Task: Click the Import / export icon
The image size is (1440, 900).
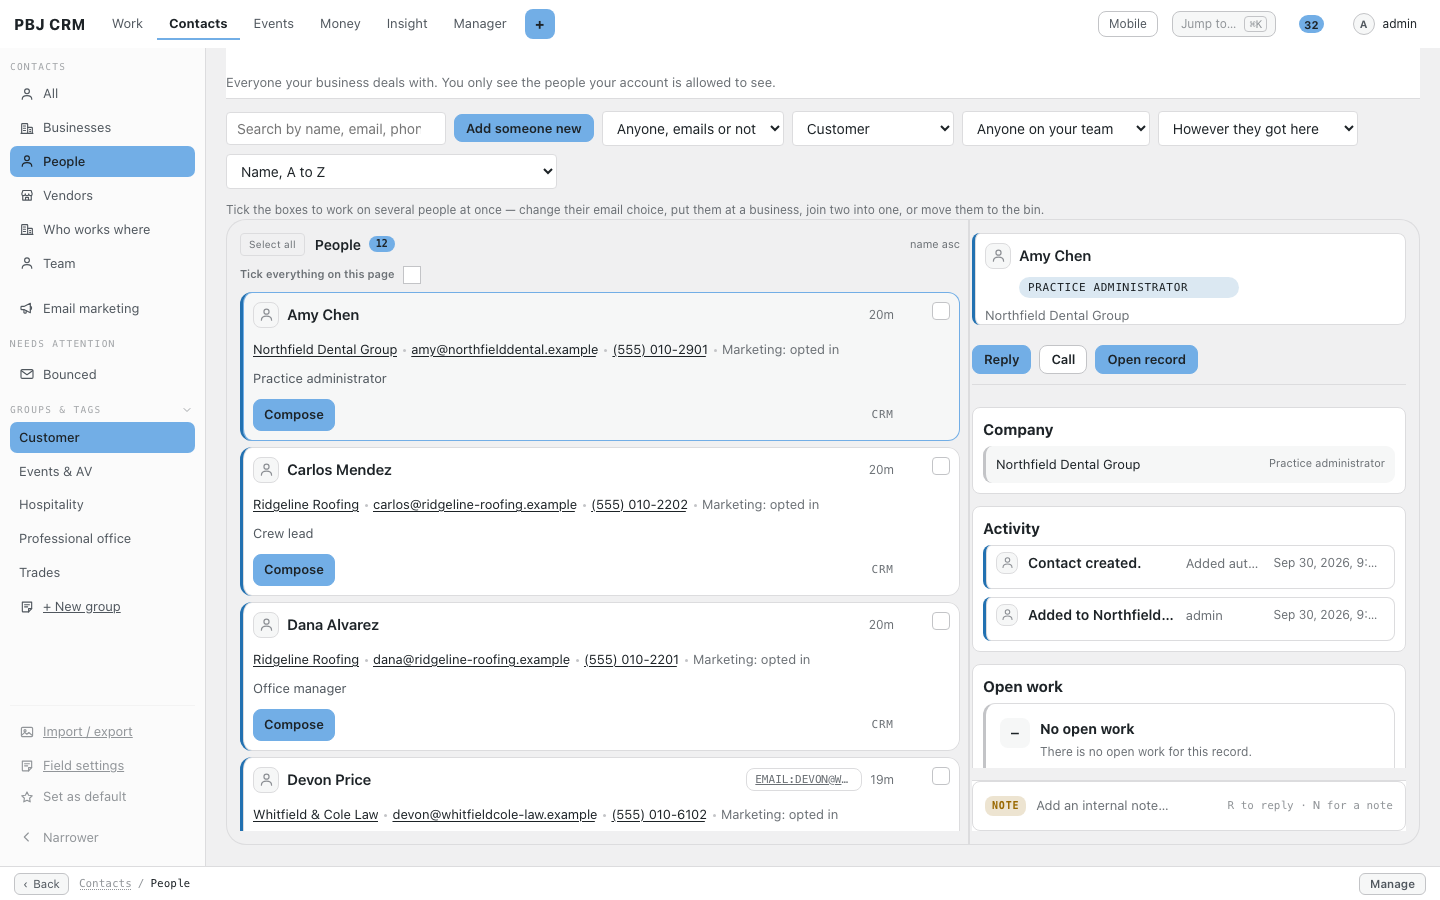Action: click(x=27, y=732)
